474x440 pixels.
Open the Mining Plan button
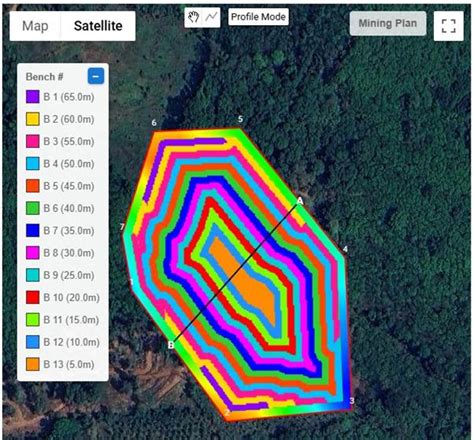[388, 23]
